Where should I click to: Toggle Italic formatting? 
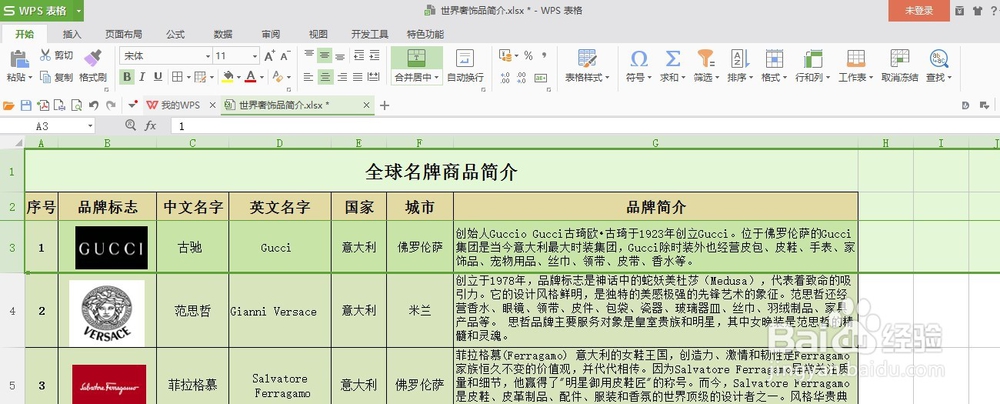tap(142, 77)
